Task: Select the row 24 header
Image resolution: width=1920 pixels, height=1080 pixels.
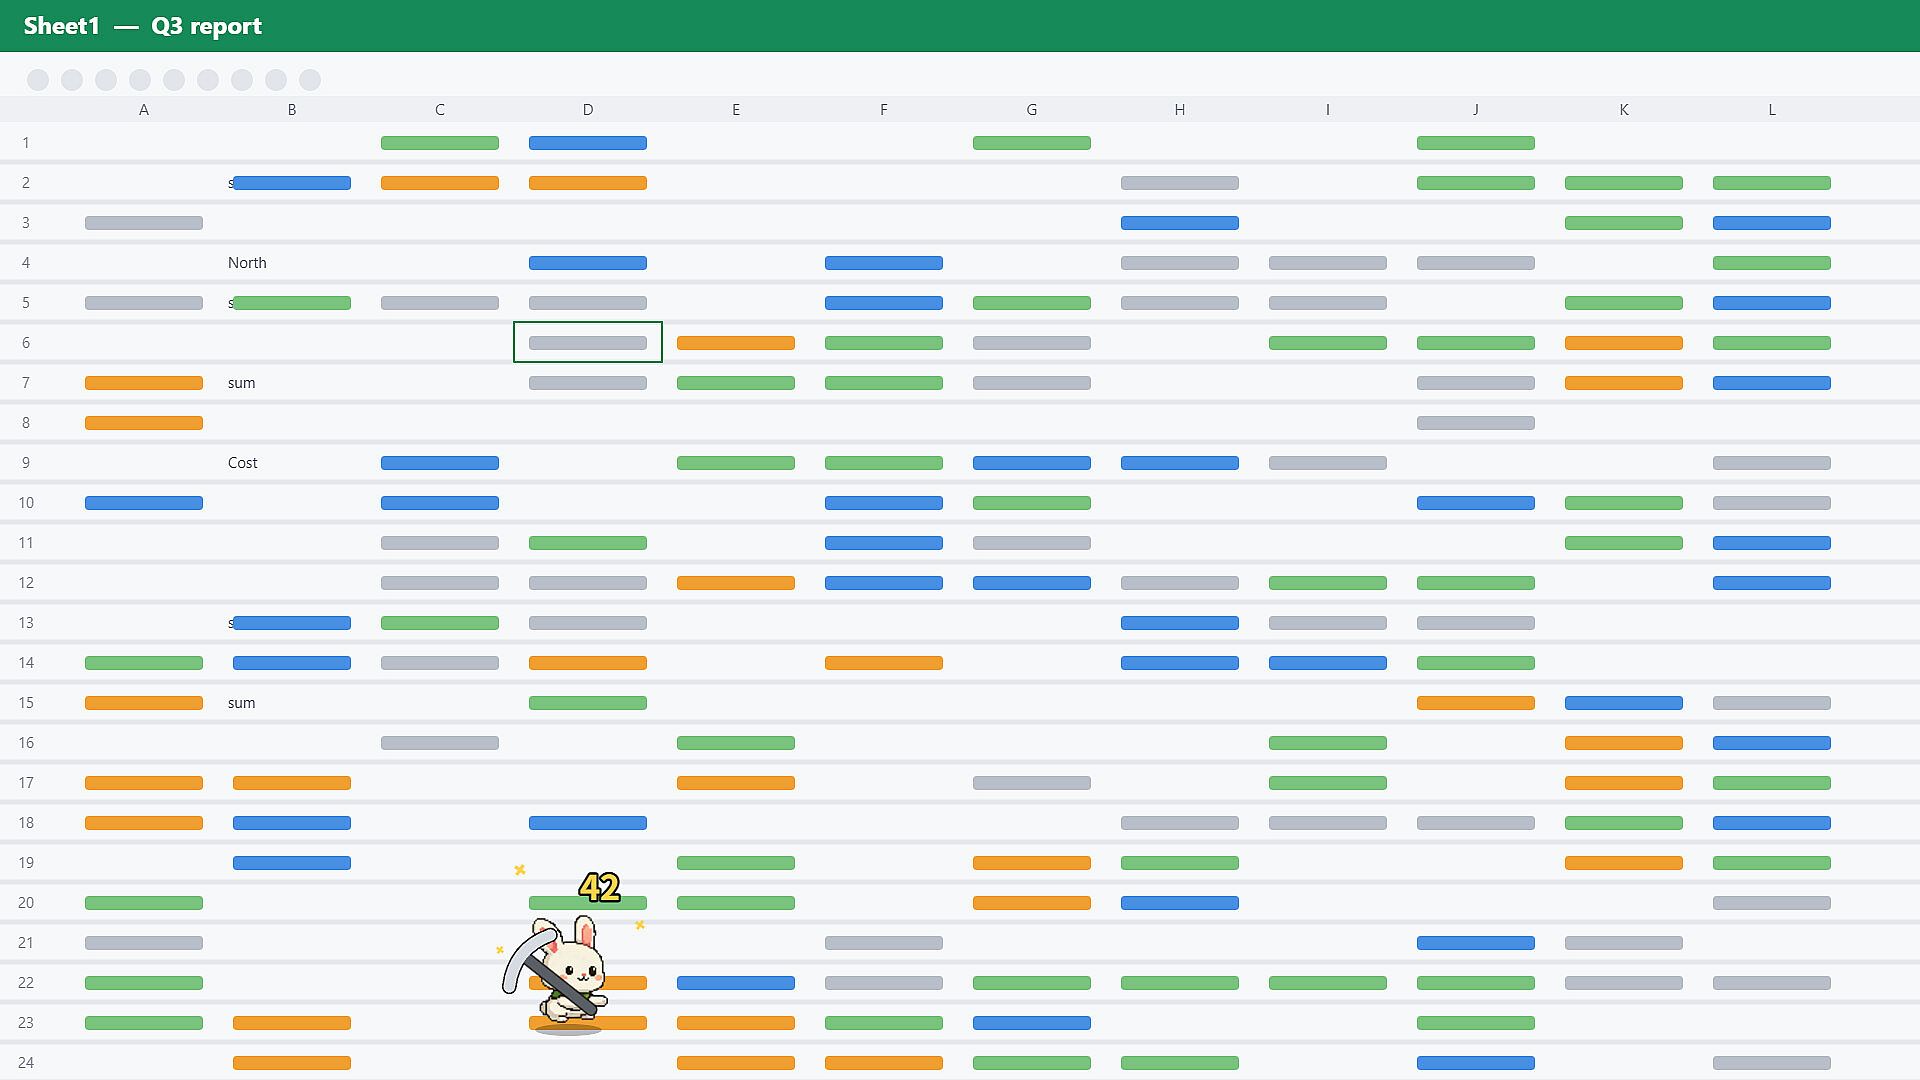Action: (26, 1063)
